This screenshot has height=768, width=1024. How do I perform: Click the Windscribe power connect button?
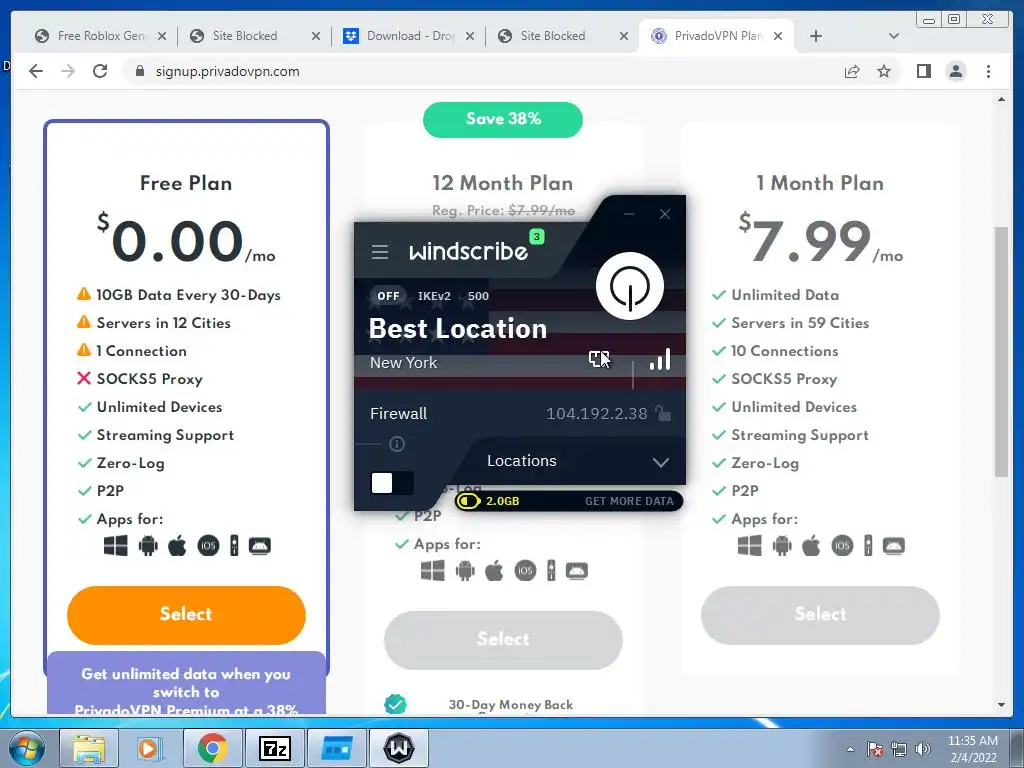point(630,286)
